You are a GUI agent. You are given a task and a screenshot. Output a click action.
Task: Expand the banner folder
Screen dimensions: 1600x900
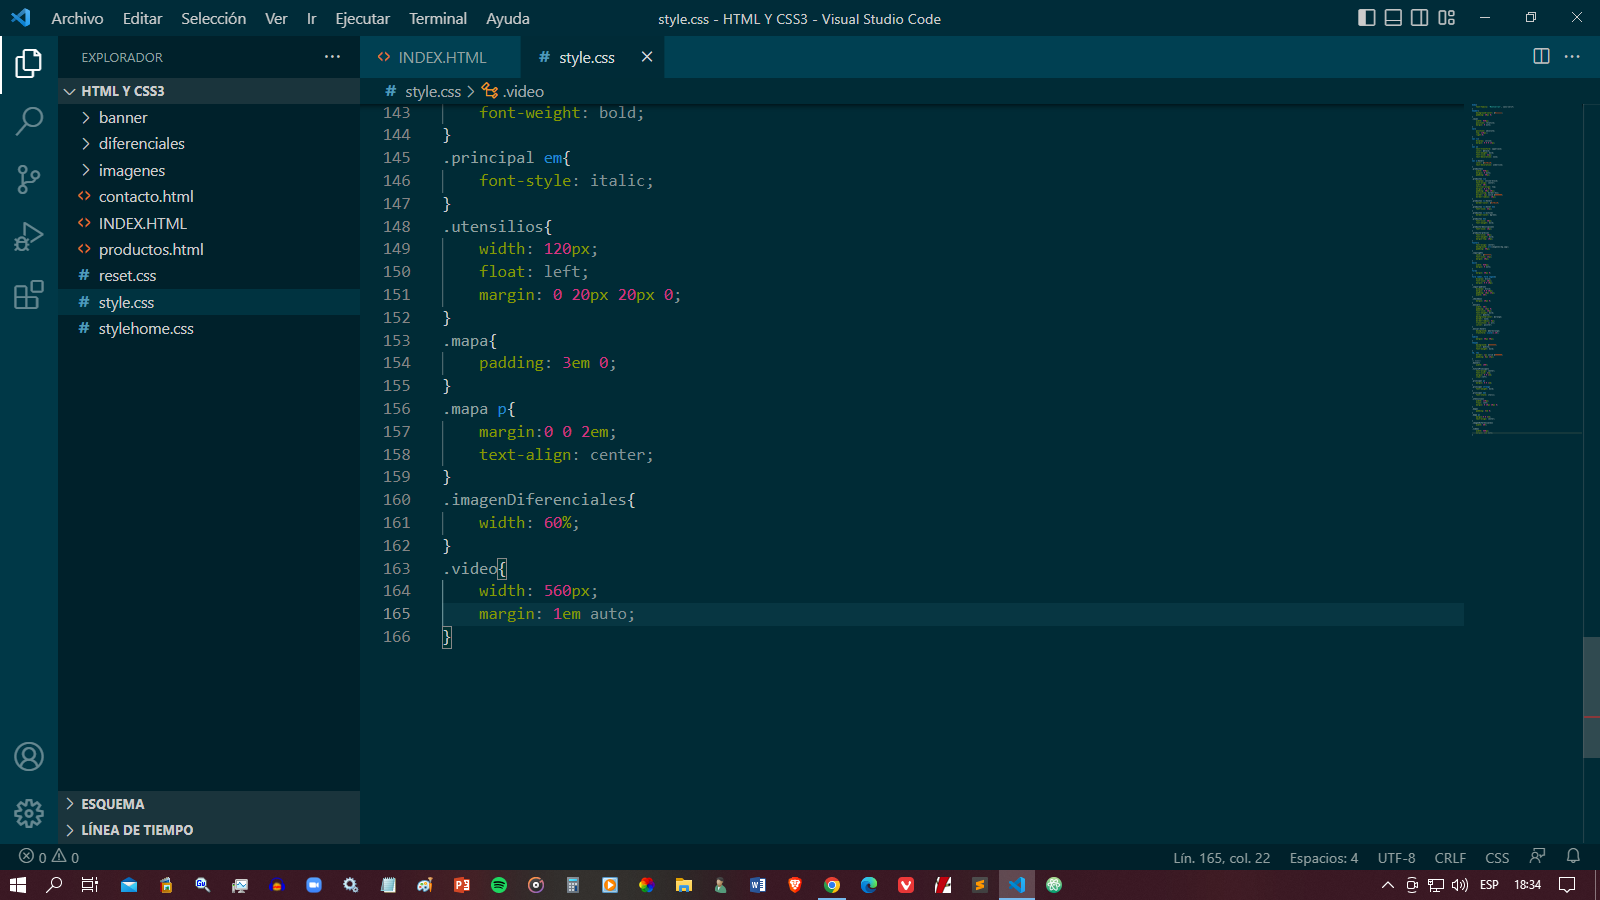209,117
